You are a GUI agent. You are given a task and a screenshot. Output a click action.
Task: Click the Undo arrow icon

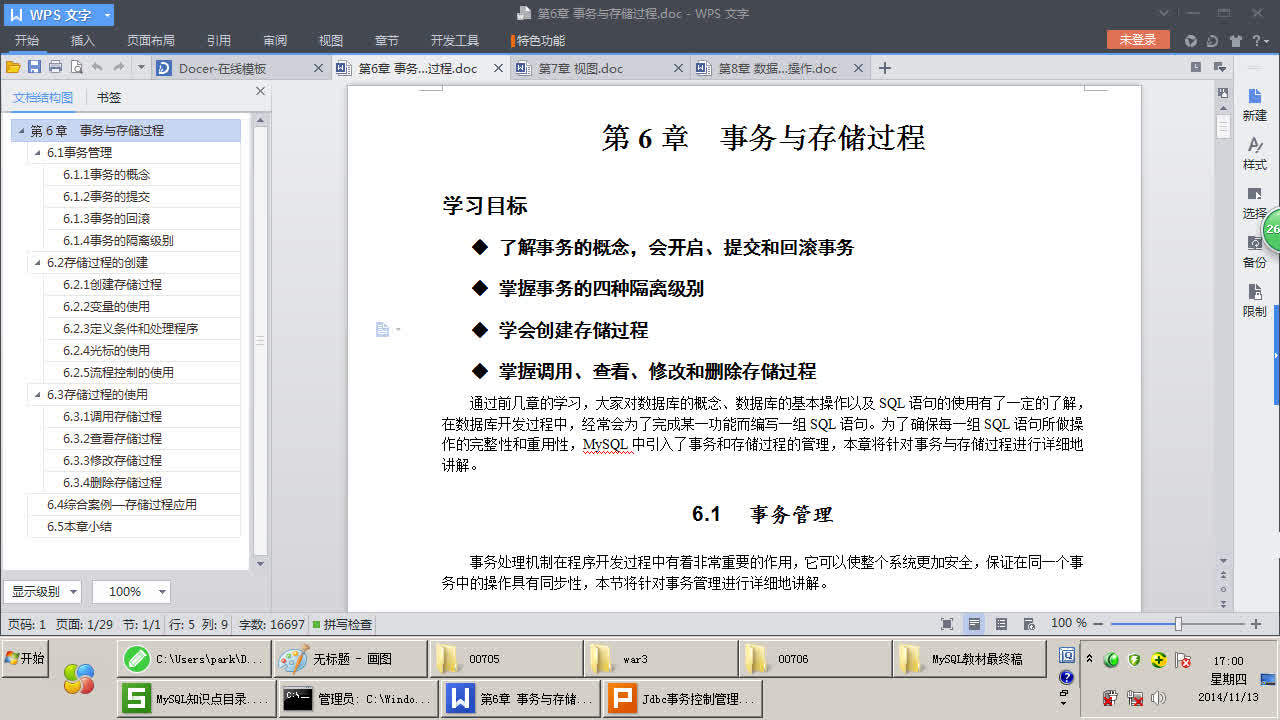[95, 66]
